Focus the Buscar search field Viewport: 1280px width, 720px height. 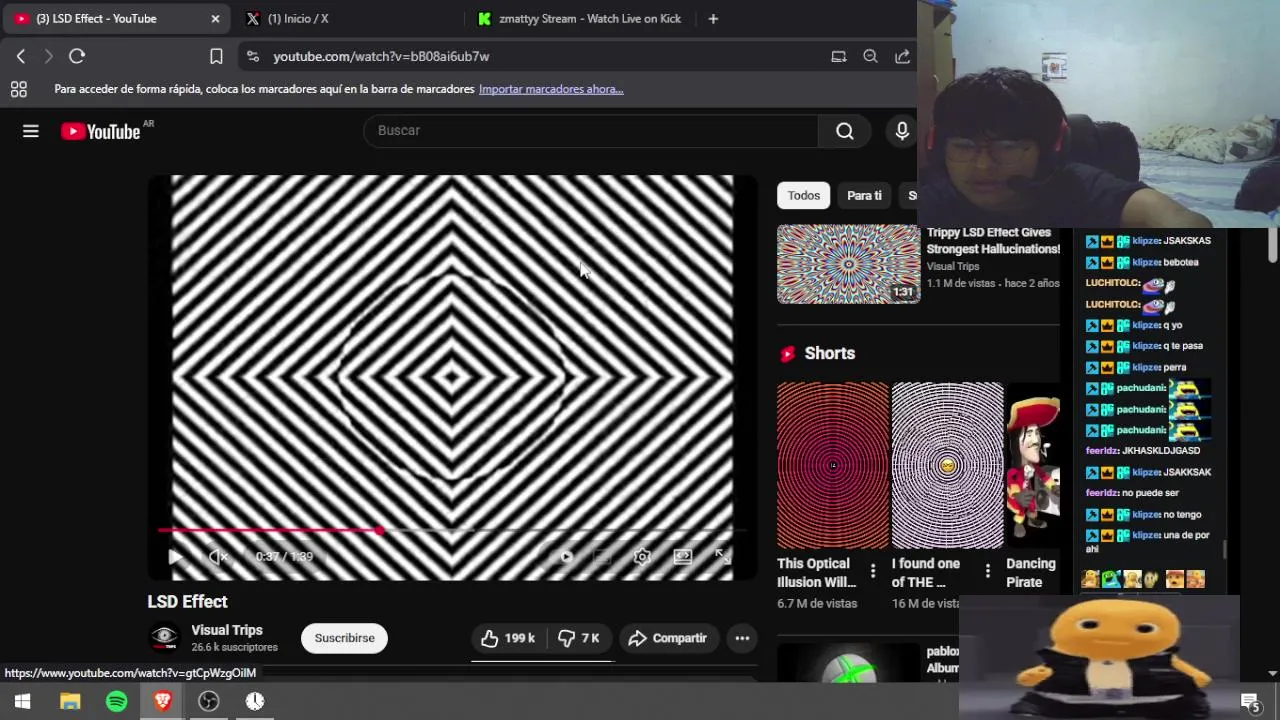[x=591, y=131]
